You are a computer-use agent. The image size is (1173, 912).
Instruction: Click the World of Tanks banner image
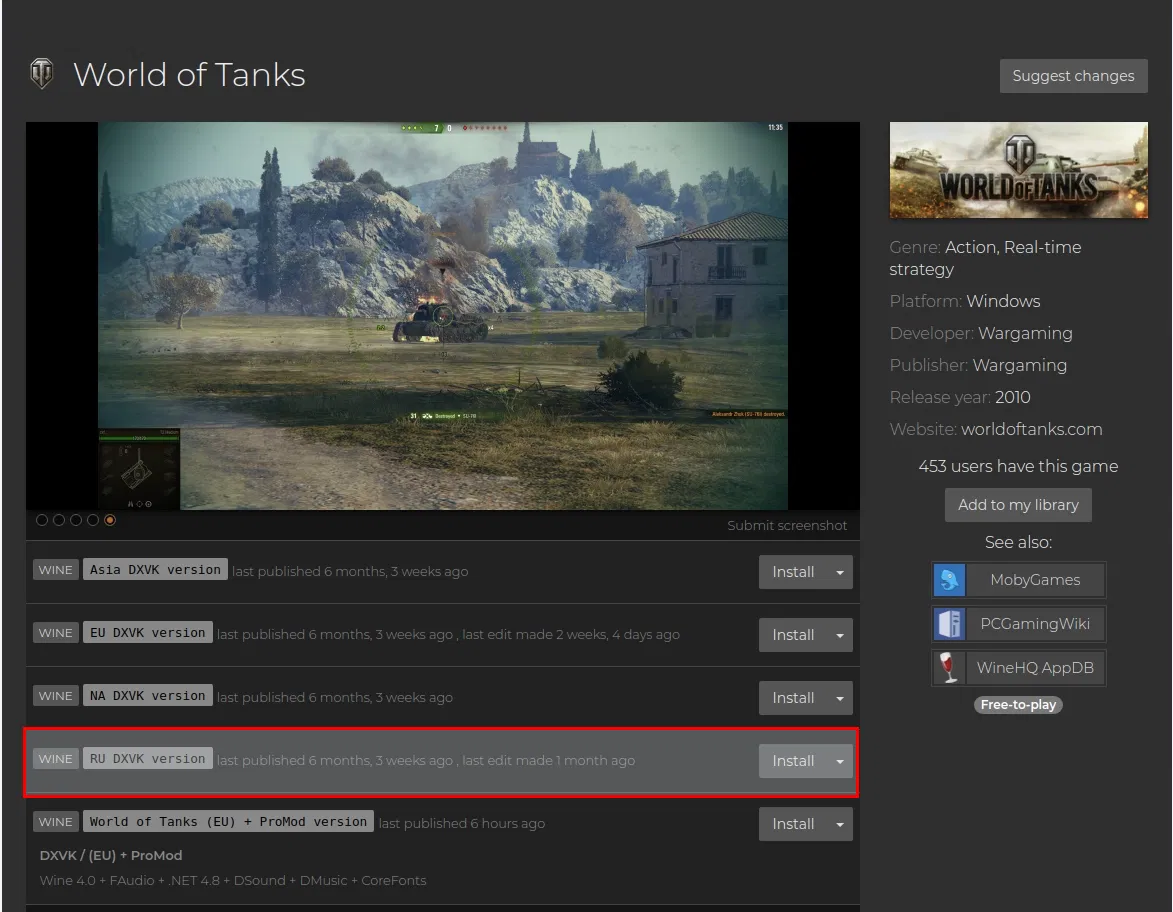(1018, 171)
